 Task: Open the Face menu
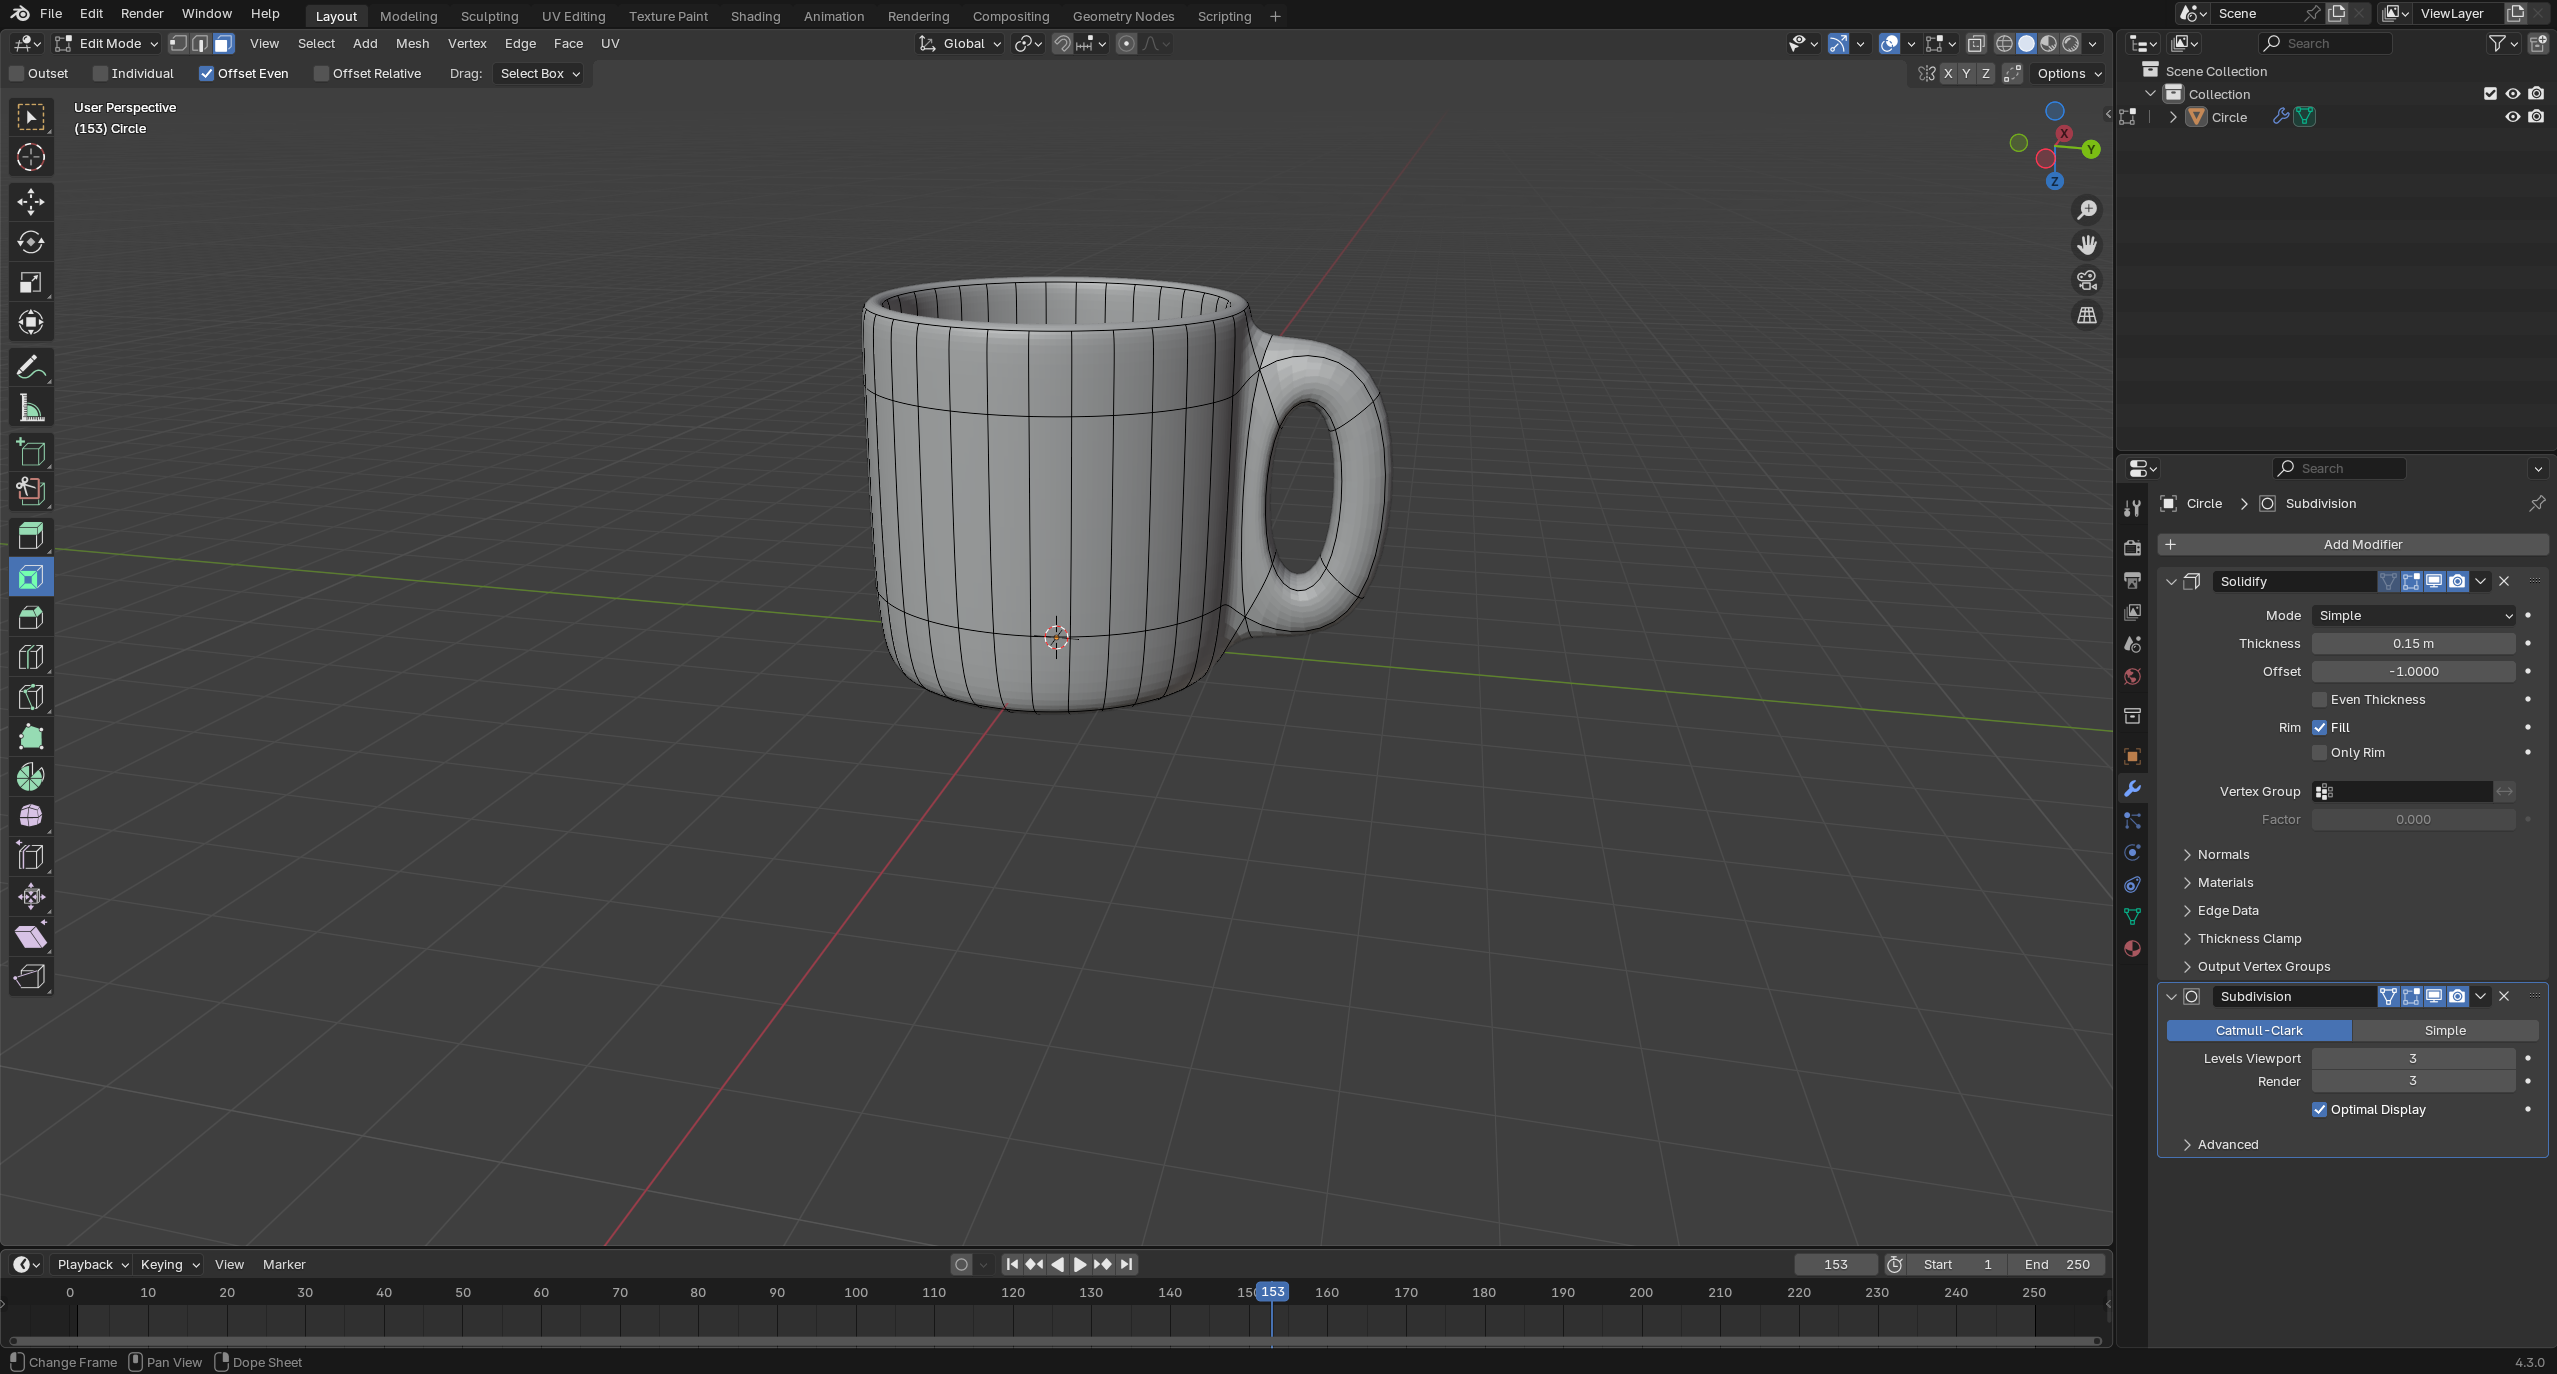[568, 43]
